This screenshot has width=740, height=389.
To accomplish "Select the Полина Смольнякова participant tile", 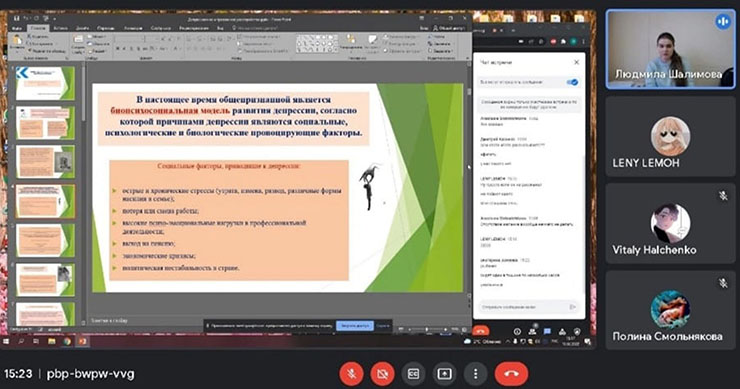I will pyautogui.click(x=671, y=310).
